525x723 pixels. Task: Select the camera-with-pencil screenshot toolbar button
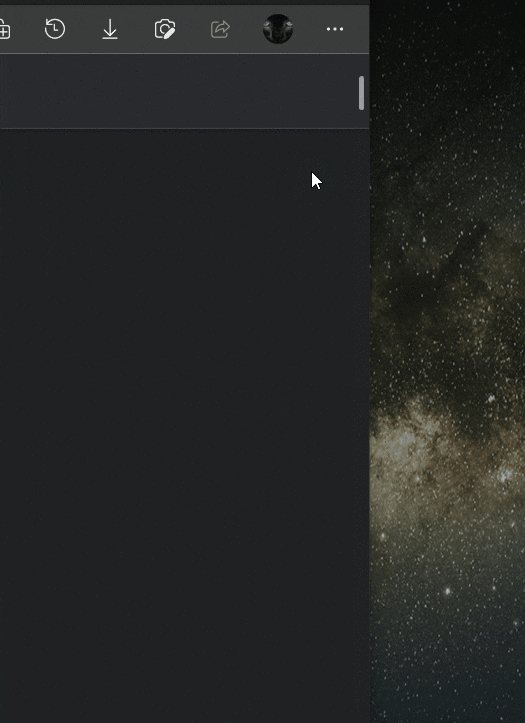click(x=165, y=29)
